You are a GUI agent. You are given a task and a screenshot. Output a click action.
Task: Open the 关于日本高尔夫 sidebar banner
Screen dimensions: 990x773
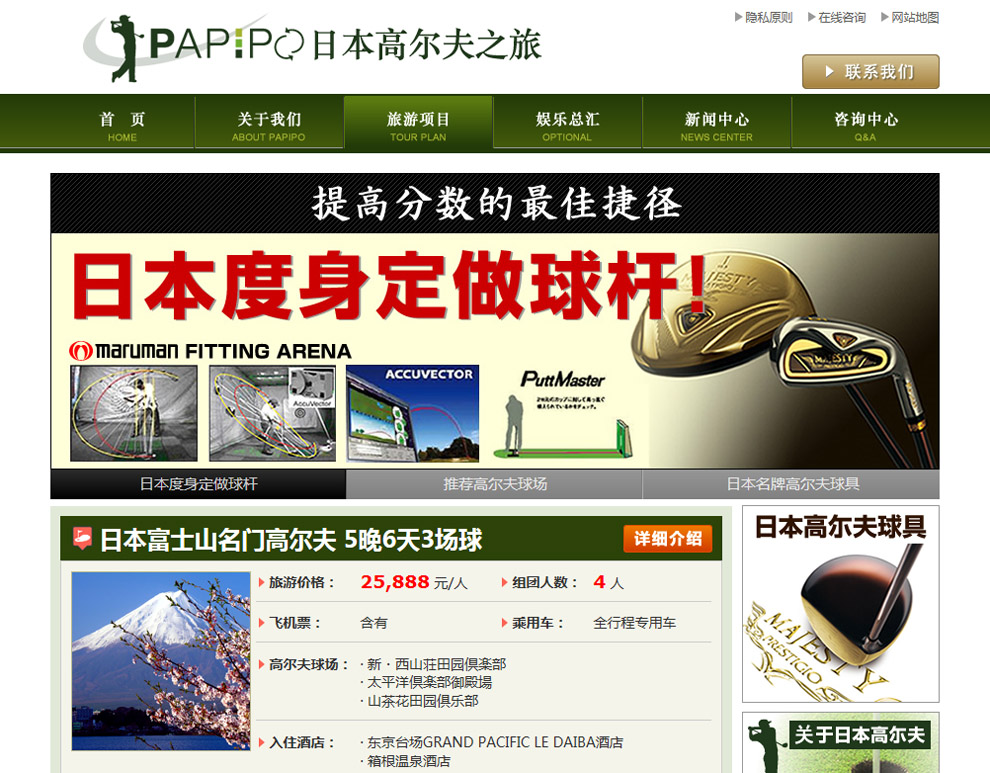[840, 743]
